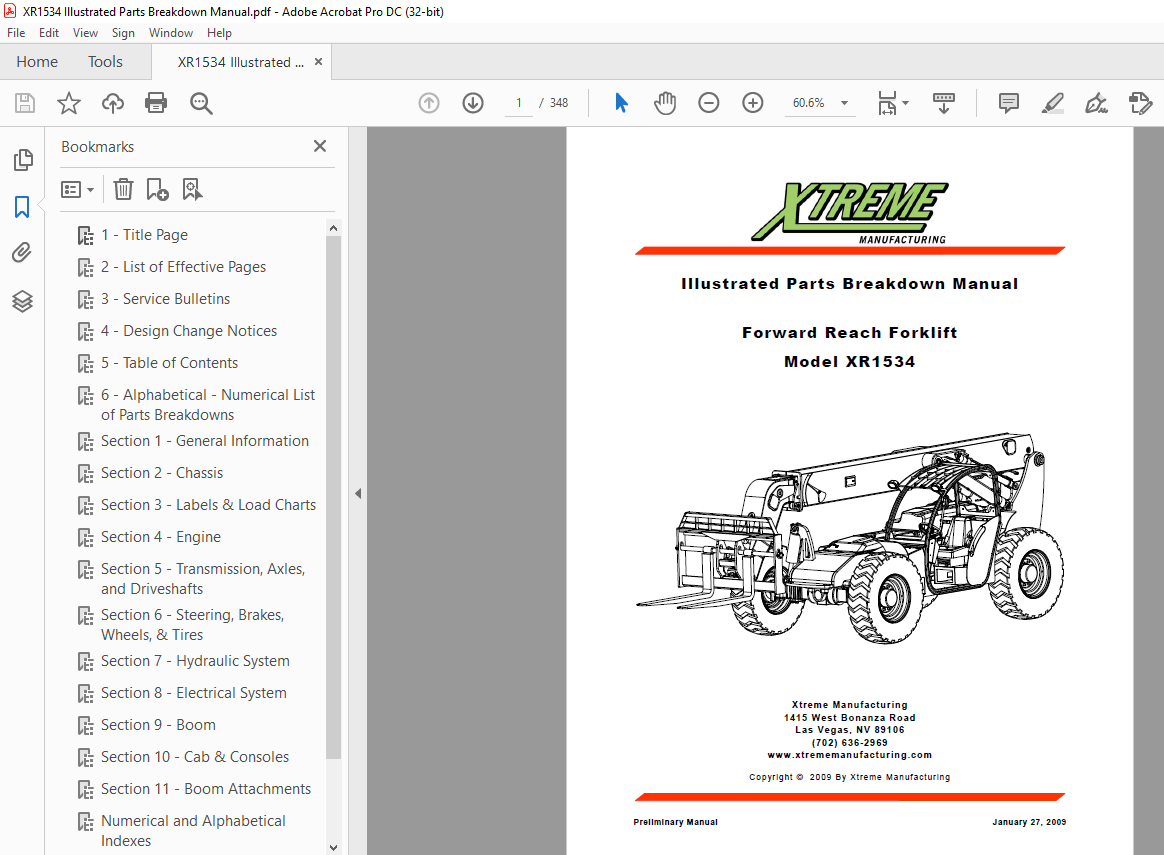
Task: Open the View menu
Action: click(85, 33)
